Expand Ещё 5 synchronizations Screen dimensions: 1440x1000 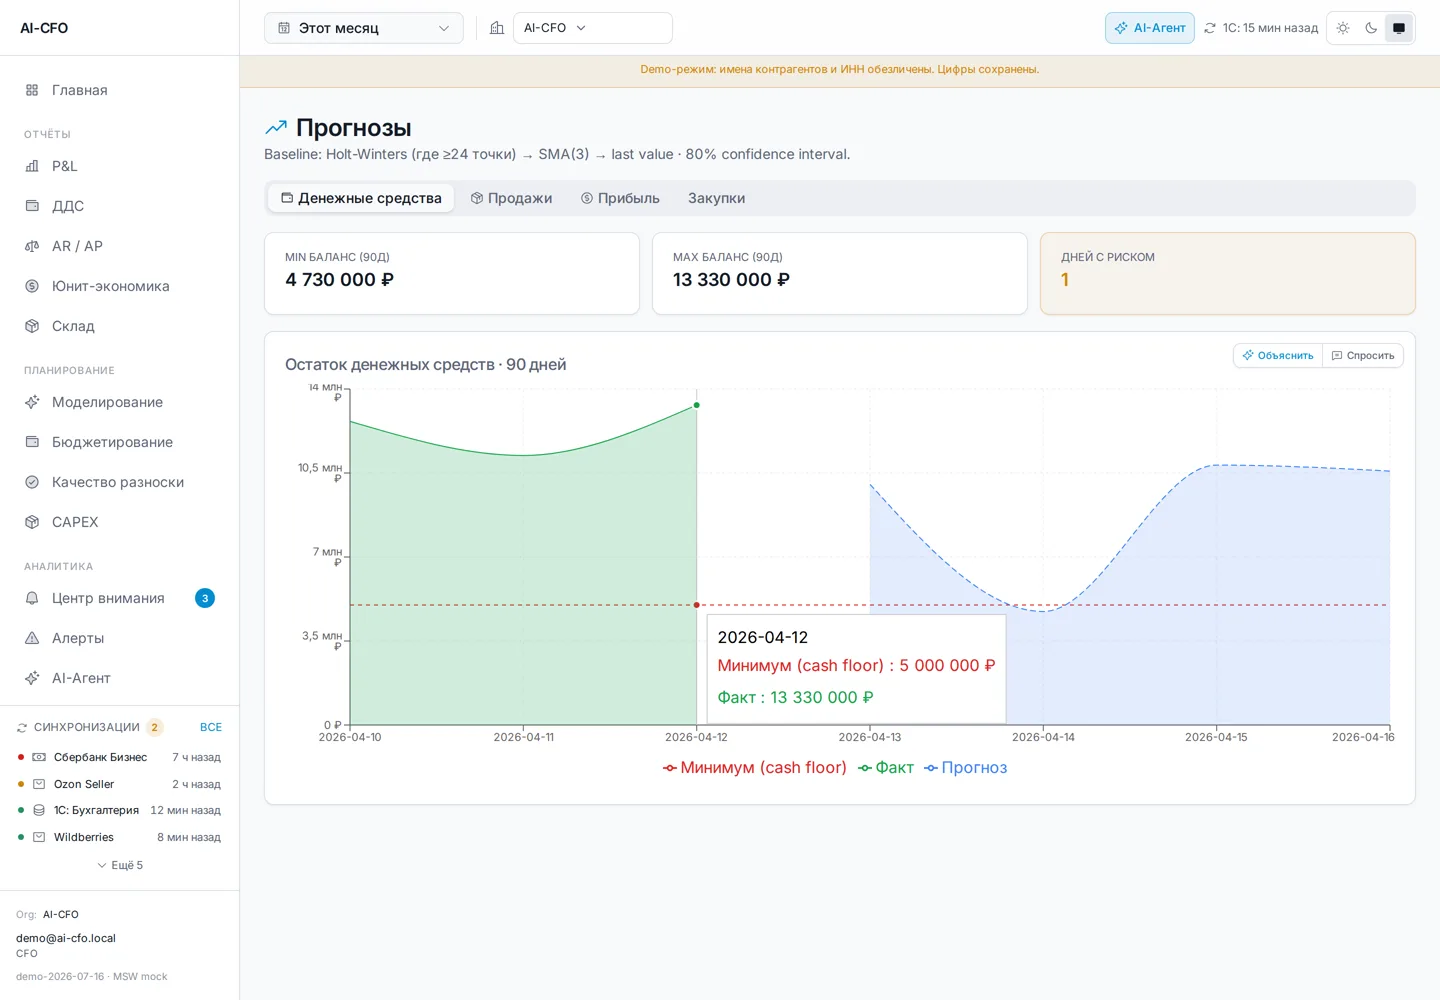[x=120, y=865]
